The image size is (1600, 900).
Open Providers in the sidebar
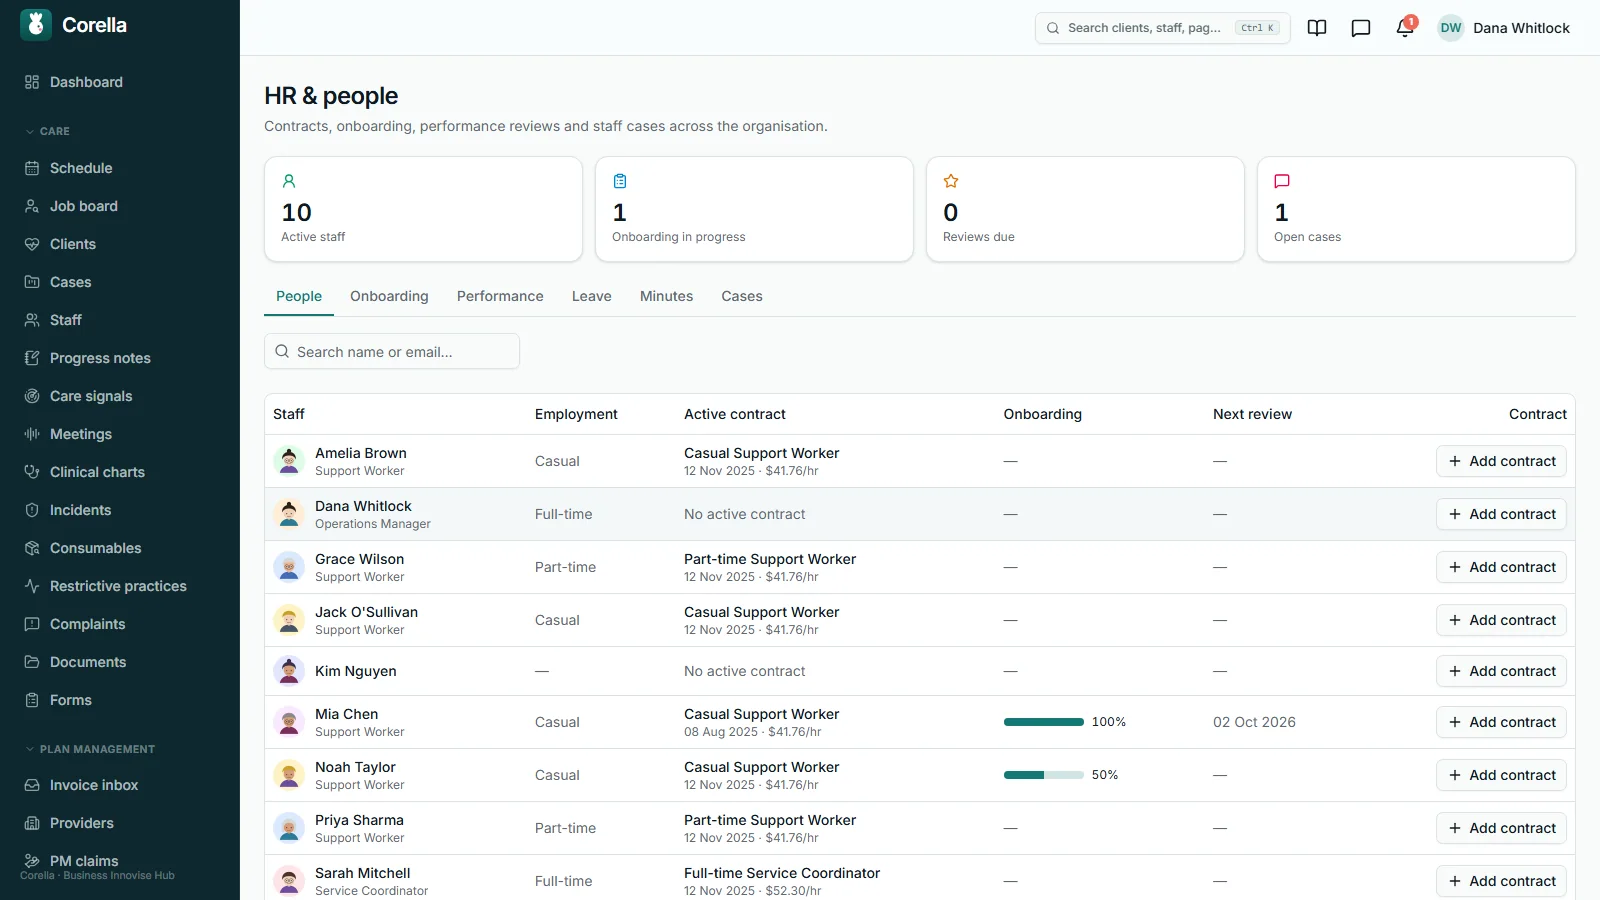[82, 823]
